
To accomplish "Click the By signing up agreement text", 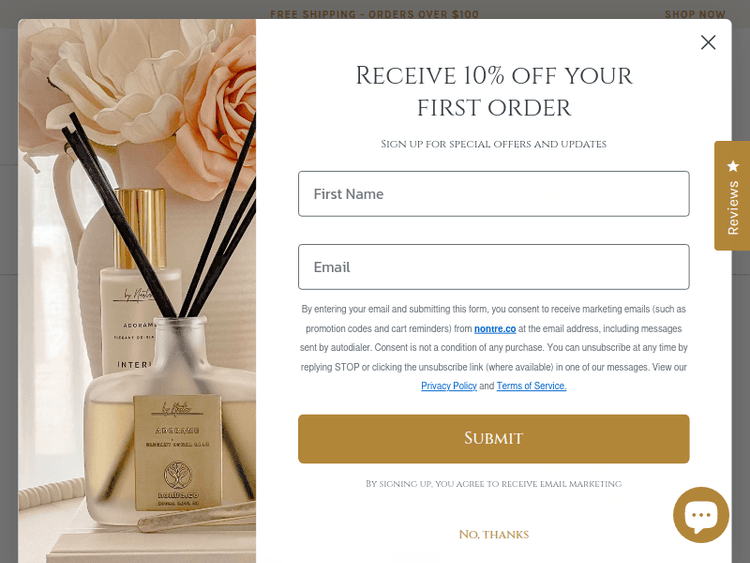I will point(494,484).
